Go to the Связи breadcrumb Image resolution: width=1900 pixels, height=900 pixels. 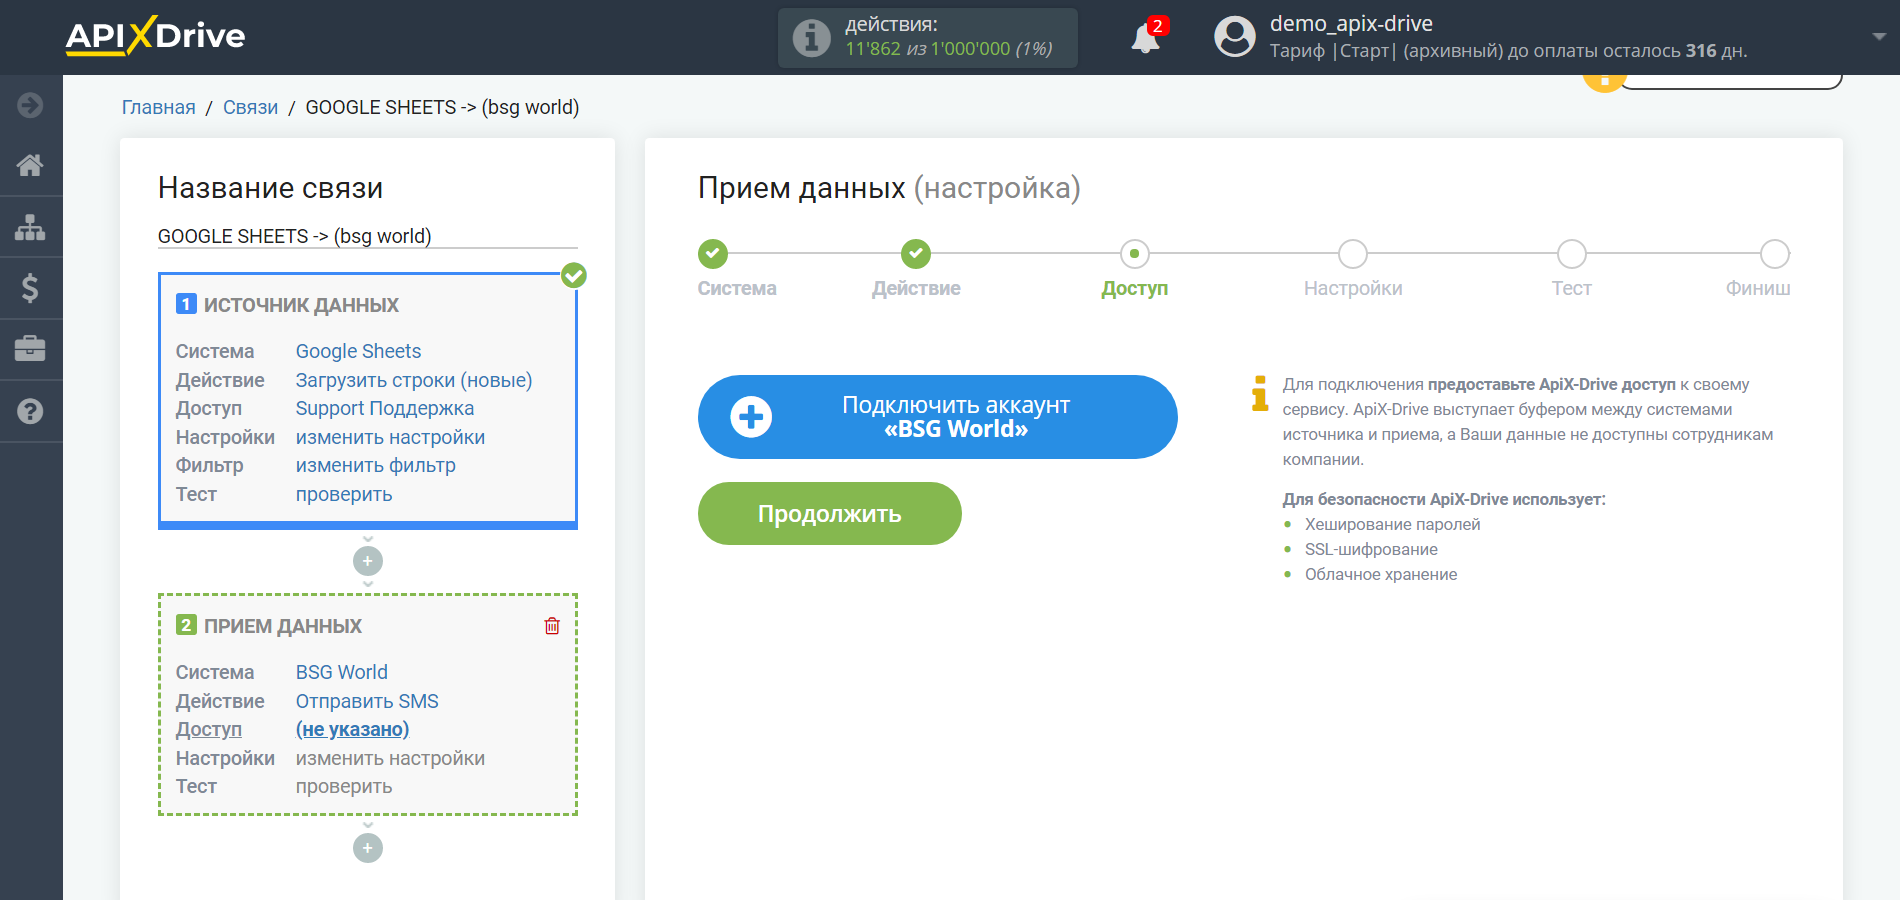tap(250, 107)
